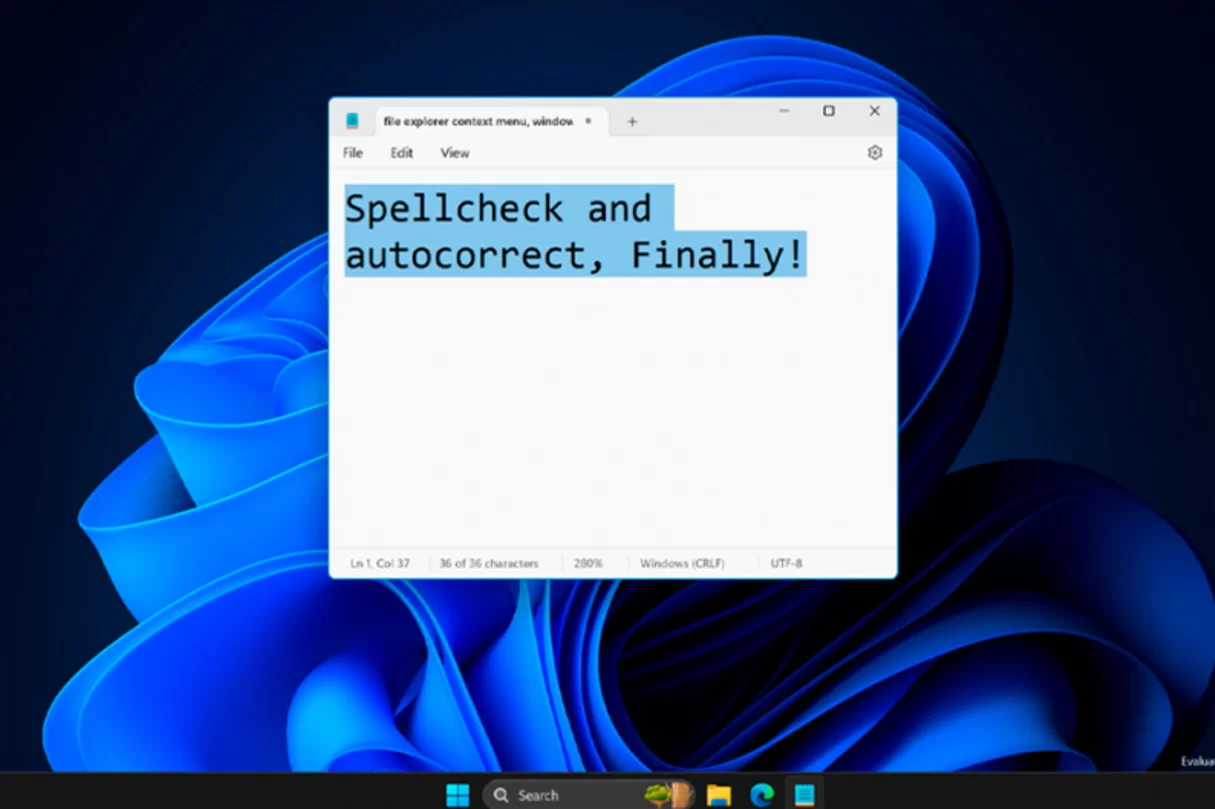Click the Ln 1, Col 37 position indicator
1215x809 pixels.
tap(380, 564)
